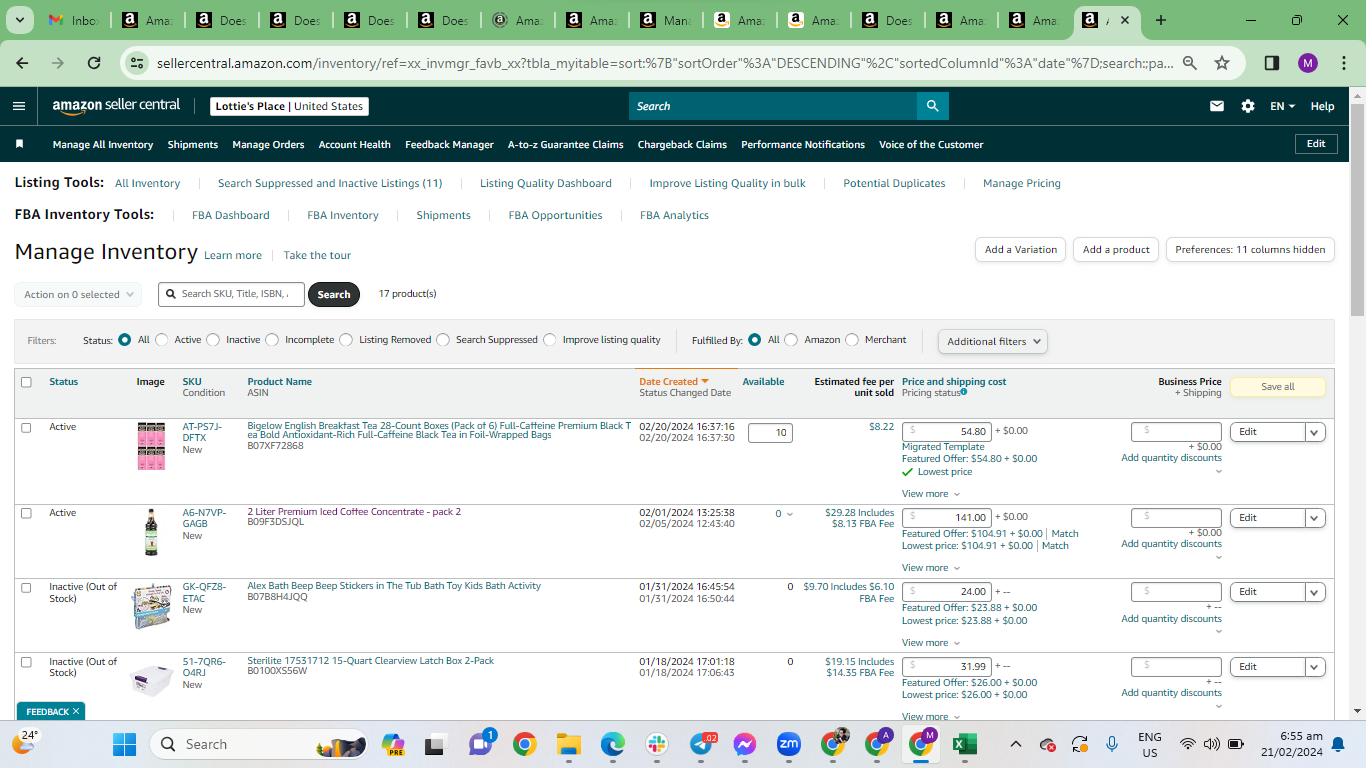Open Messenger from the taskbar
This screenshot has width=1366, height=768.
click(x=745, y=744)
